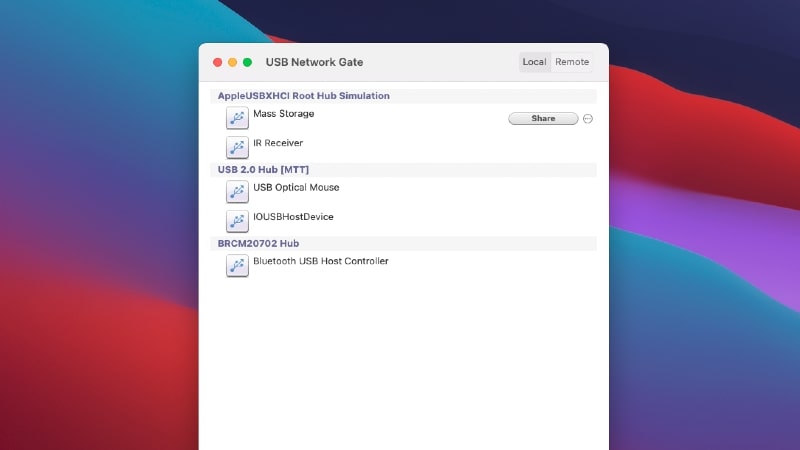Click the Bluetooth USB Host Controller icon

237,266
